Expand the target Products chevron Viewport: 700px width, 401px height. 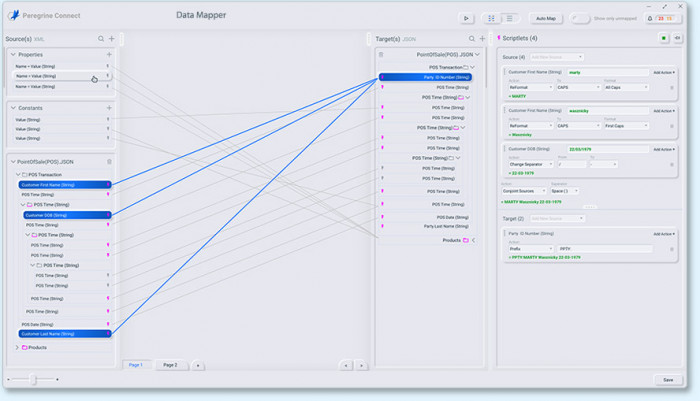coord(474,240)
